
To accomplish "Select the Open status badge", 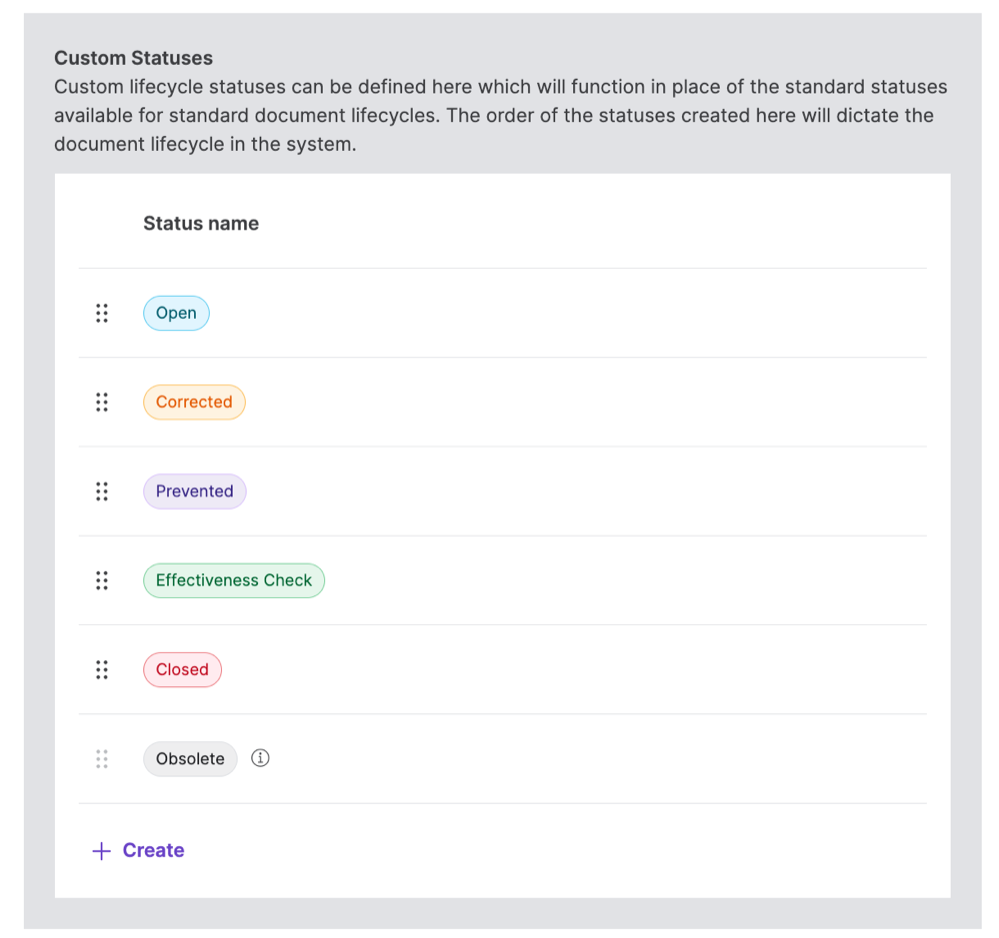I will (x=176, y=313).
